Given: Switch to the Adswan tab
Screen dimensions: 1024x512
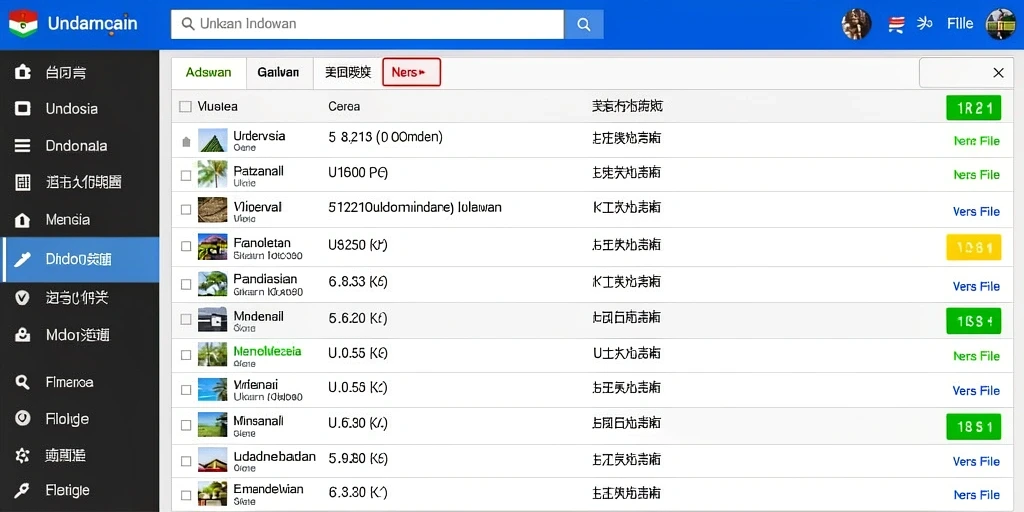Looking at the screenshot, I should point(208,72).
